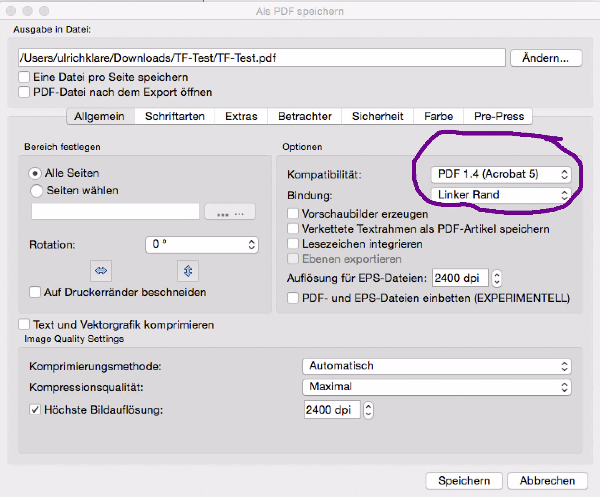Click the Höchste Bildauflösung stepper arrows

[x=369, y=410]
